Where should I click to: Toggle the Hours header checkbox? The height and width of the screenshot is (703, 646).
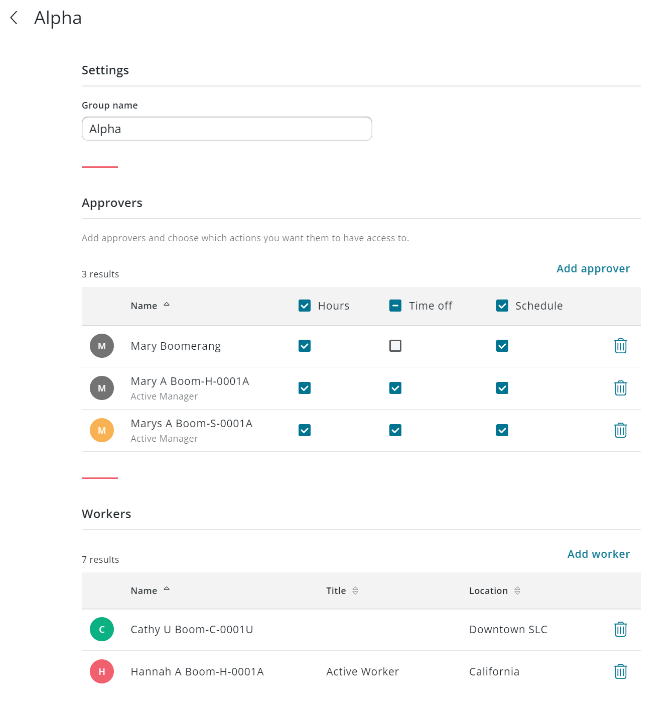(305, 306)
